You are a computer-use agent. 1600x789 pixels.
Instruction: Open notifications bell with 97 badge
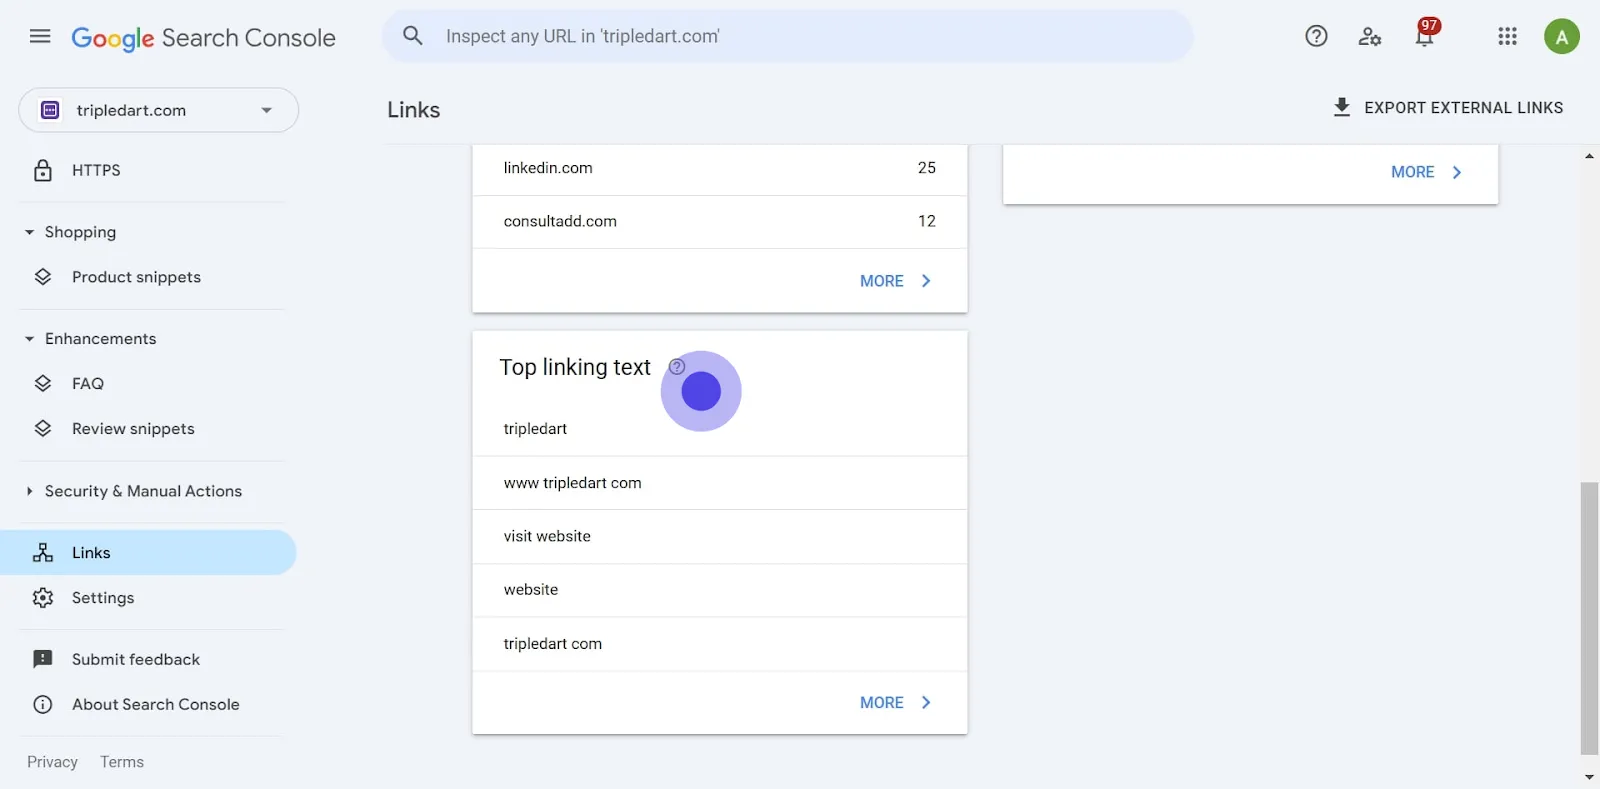pos(1425,35)
